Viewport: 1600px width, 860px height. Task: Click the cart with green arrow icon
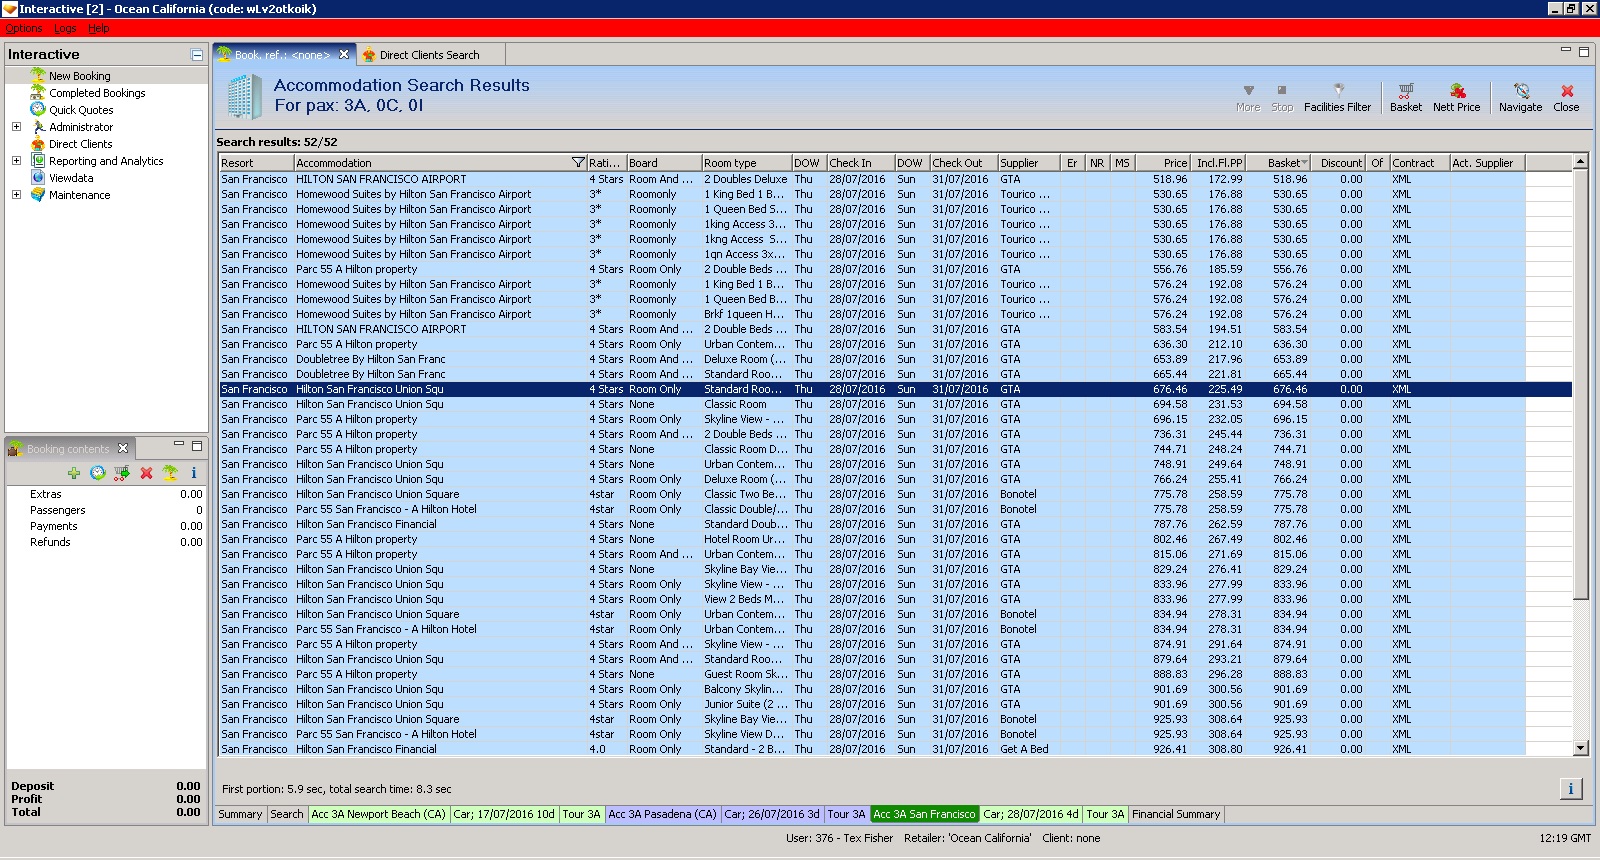121,473
